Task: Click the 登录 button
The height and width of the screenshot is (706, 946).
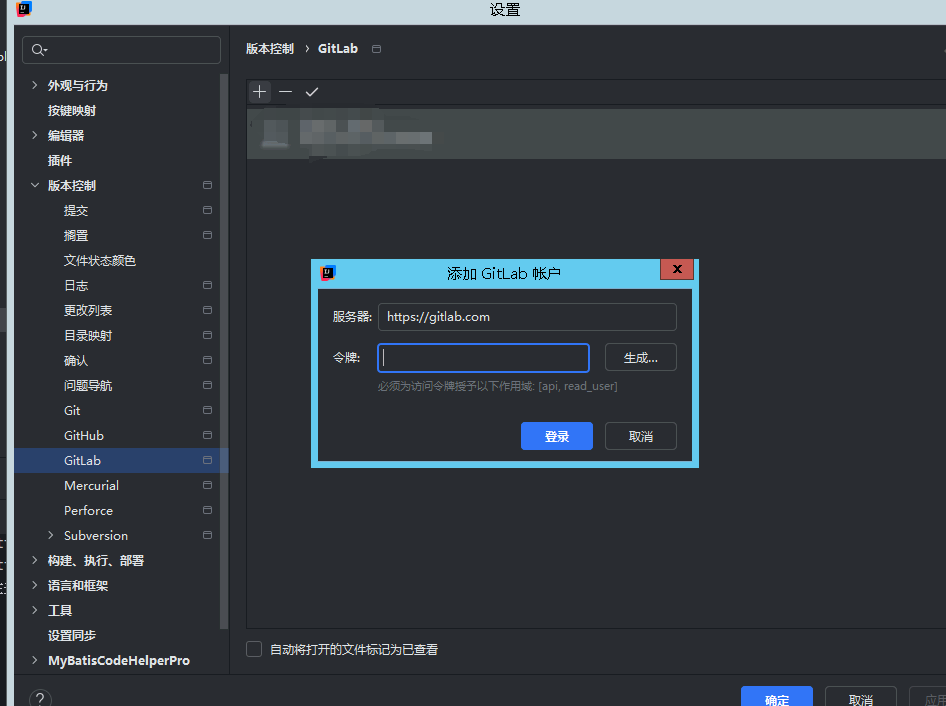Action: 556,436
